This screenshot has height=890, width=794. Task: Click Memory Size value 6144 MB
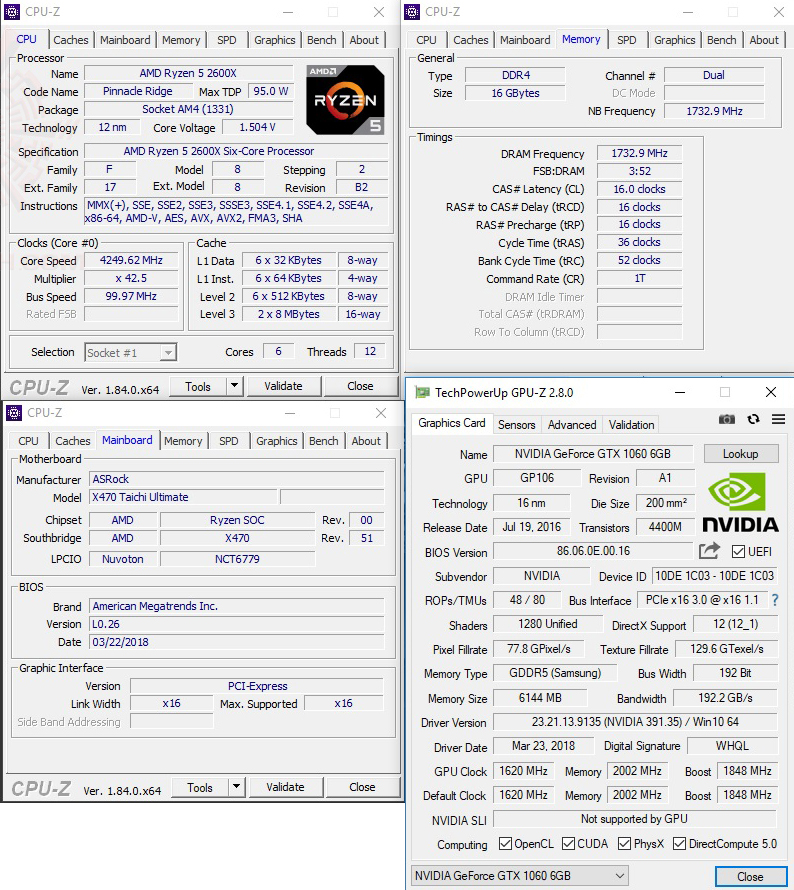coord(540,698)
